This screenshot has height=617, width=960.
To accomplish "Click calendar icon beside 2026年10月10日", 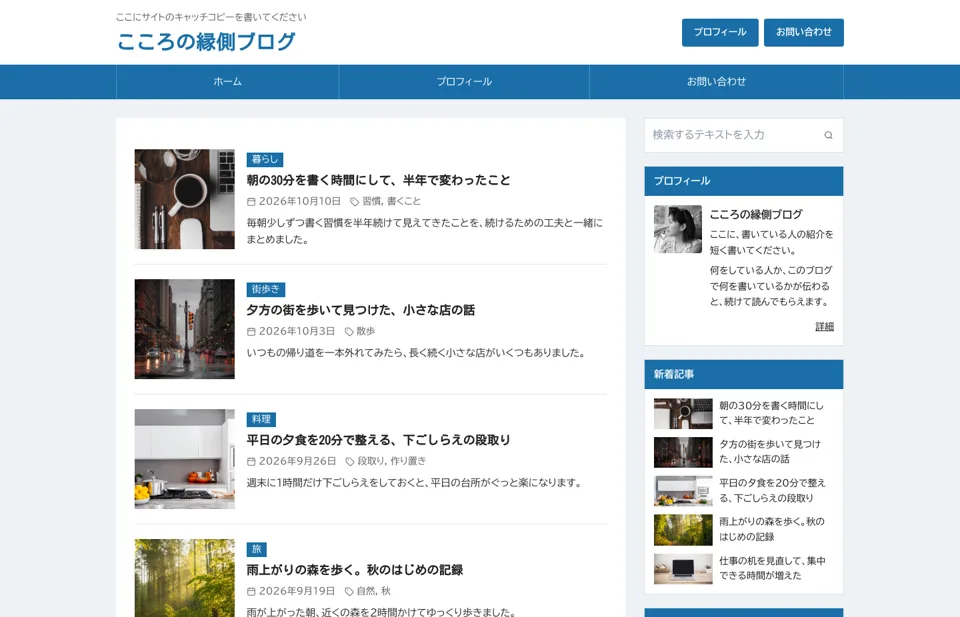I will tap(251, 201).
